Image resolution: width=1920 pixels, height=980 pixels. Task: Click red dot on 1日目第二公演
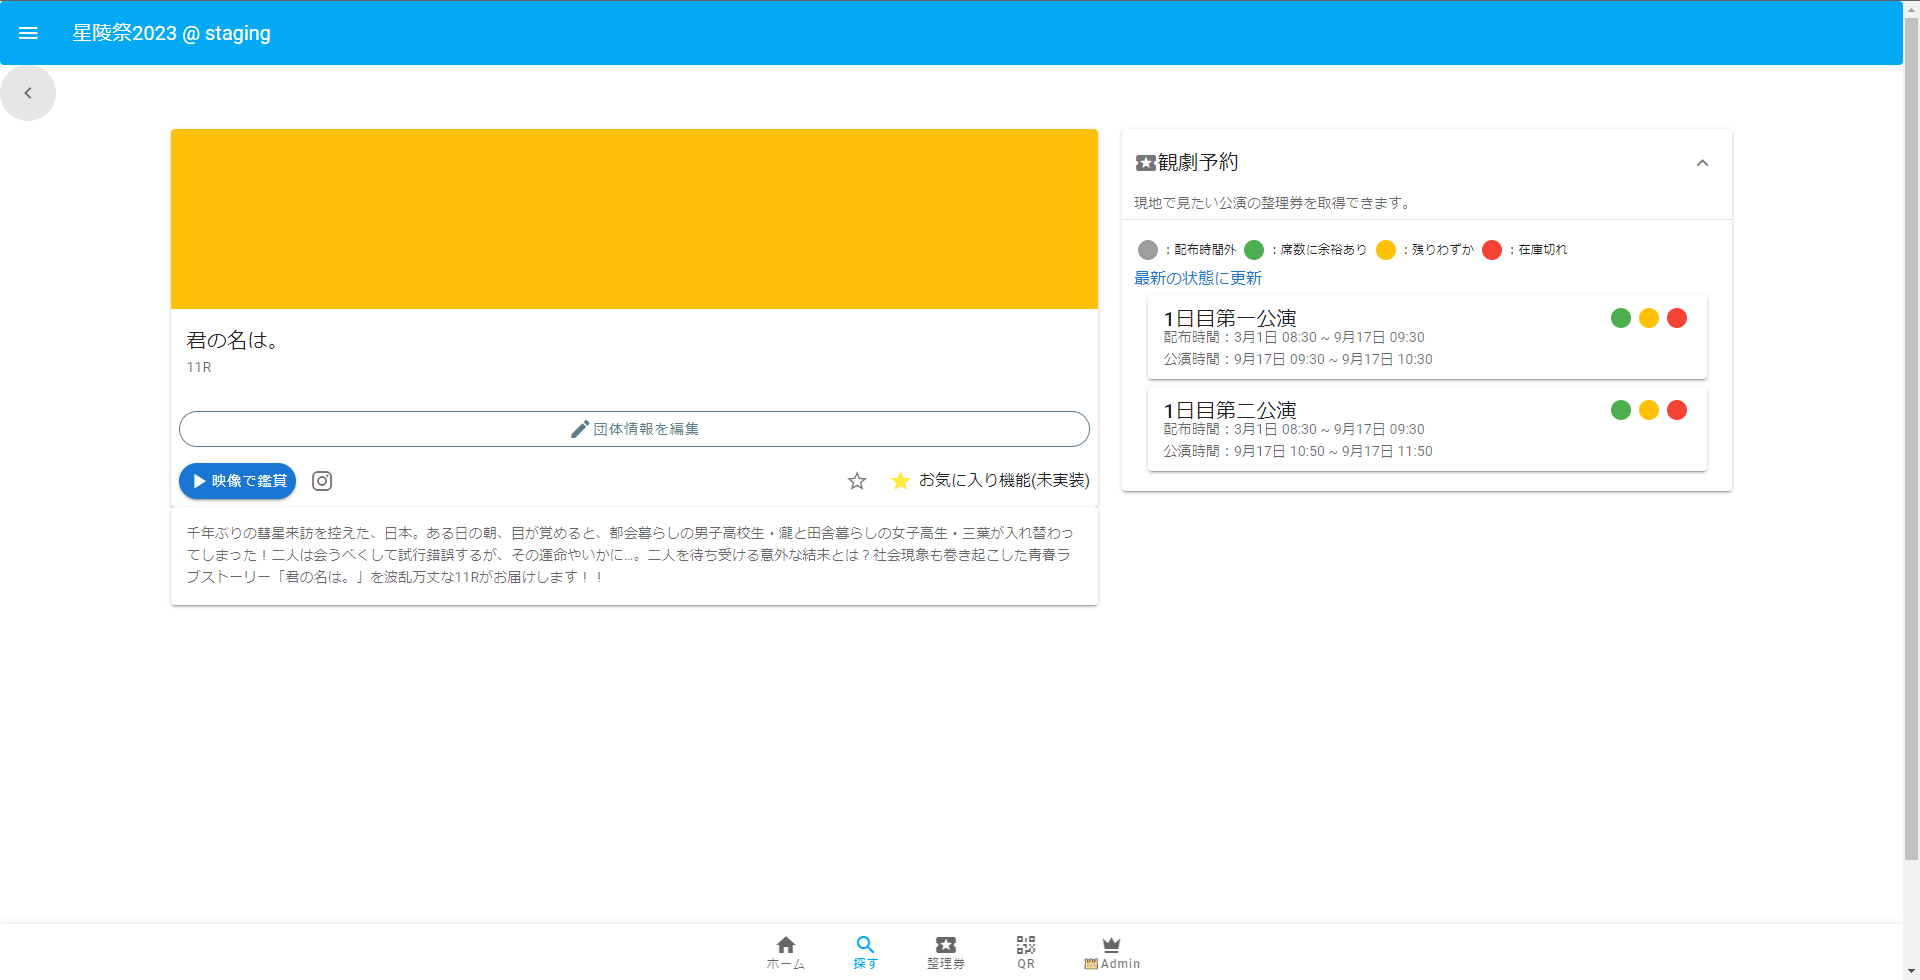(1677, 410)
